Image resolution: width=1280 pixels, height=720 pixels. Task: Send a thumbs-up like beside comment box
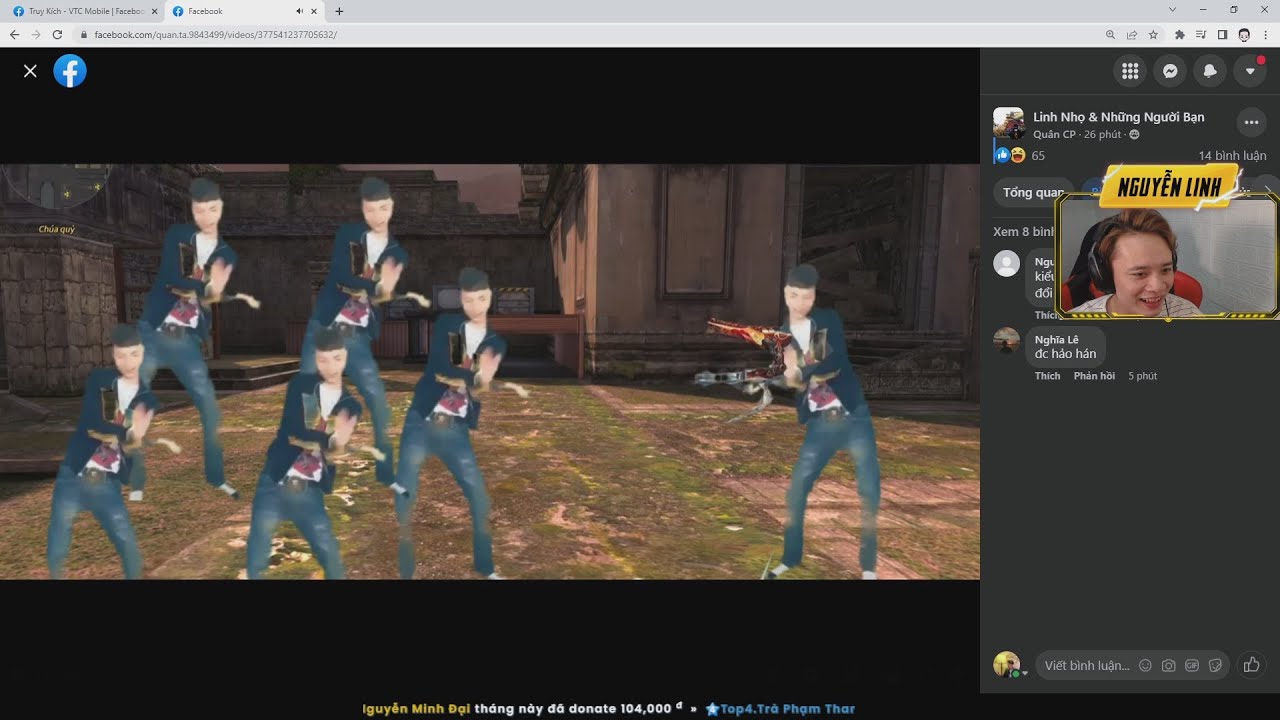pyautogui.click(x=1251, y=665)
